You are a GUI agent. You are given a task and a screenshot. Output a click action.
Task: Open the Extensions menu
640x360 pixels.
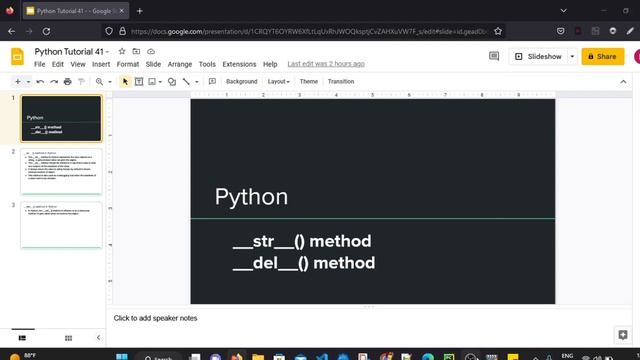[239, 64]
